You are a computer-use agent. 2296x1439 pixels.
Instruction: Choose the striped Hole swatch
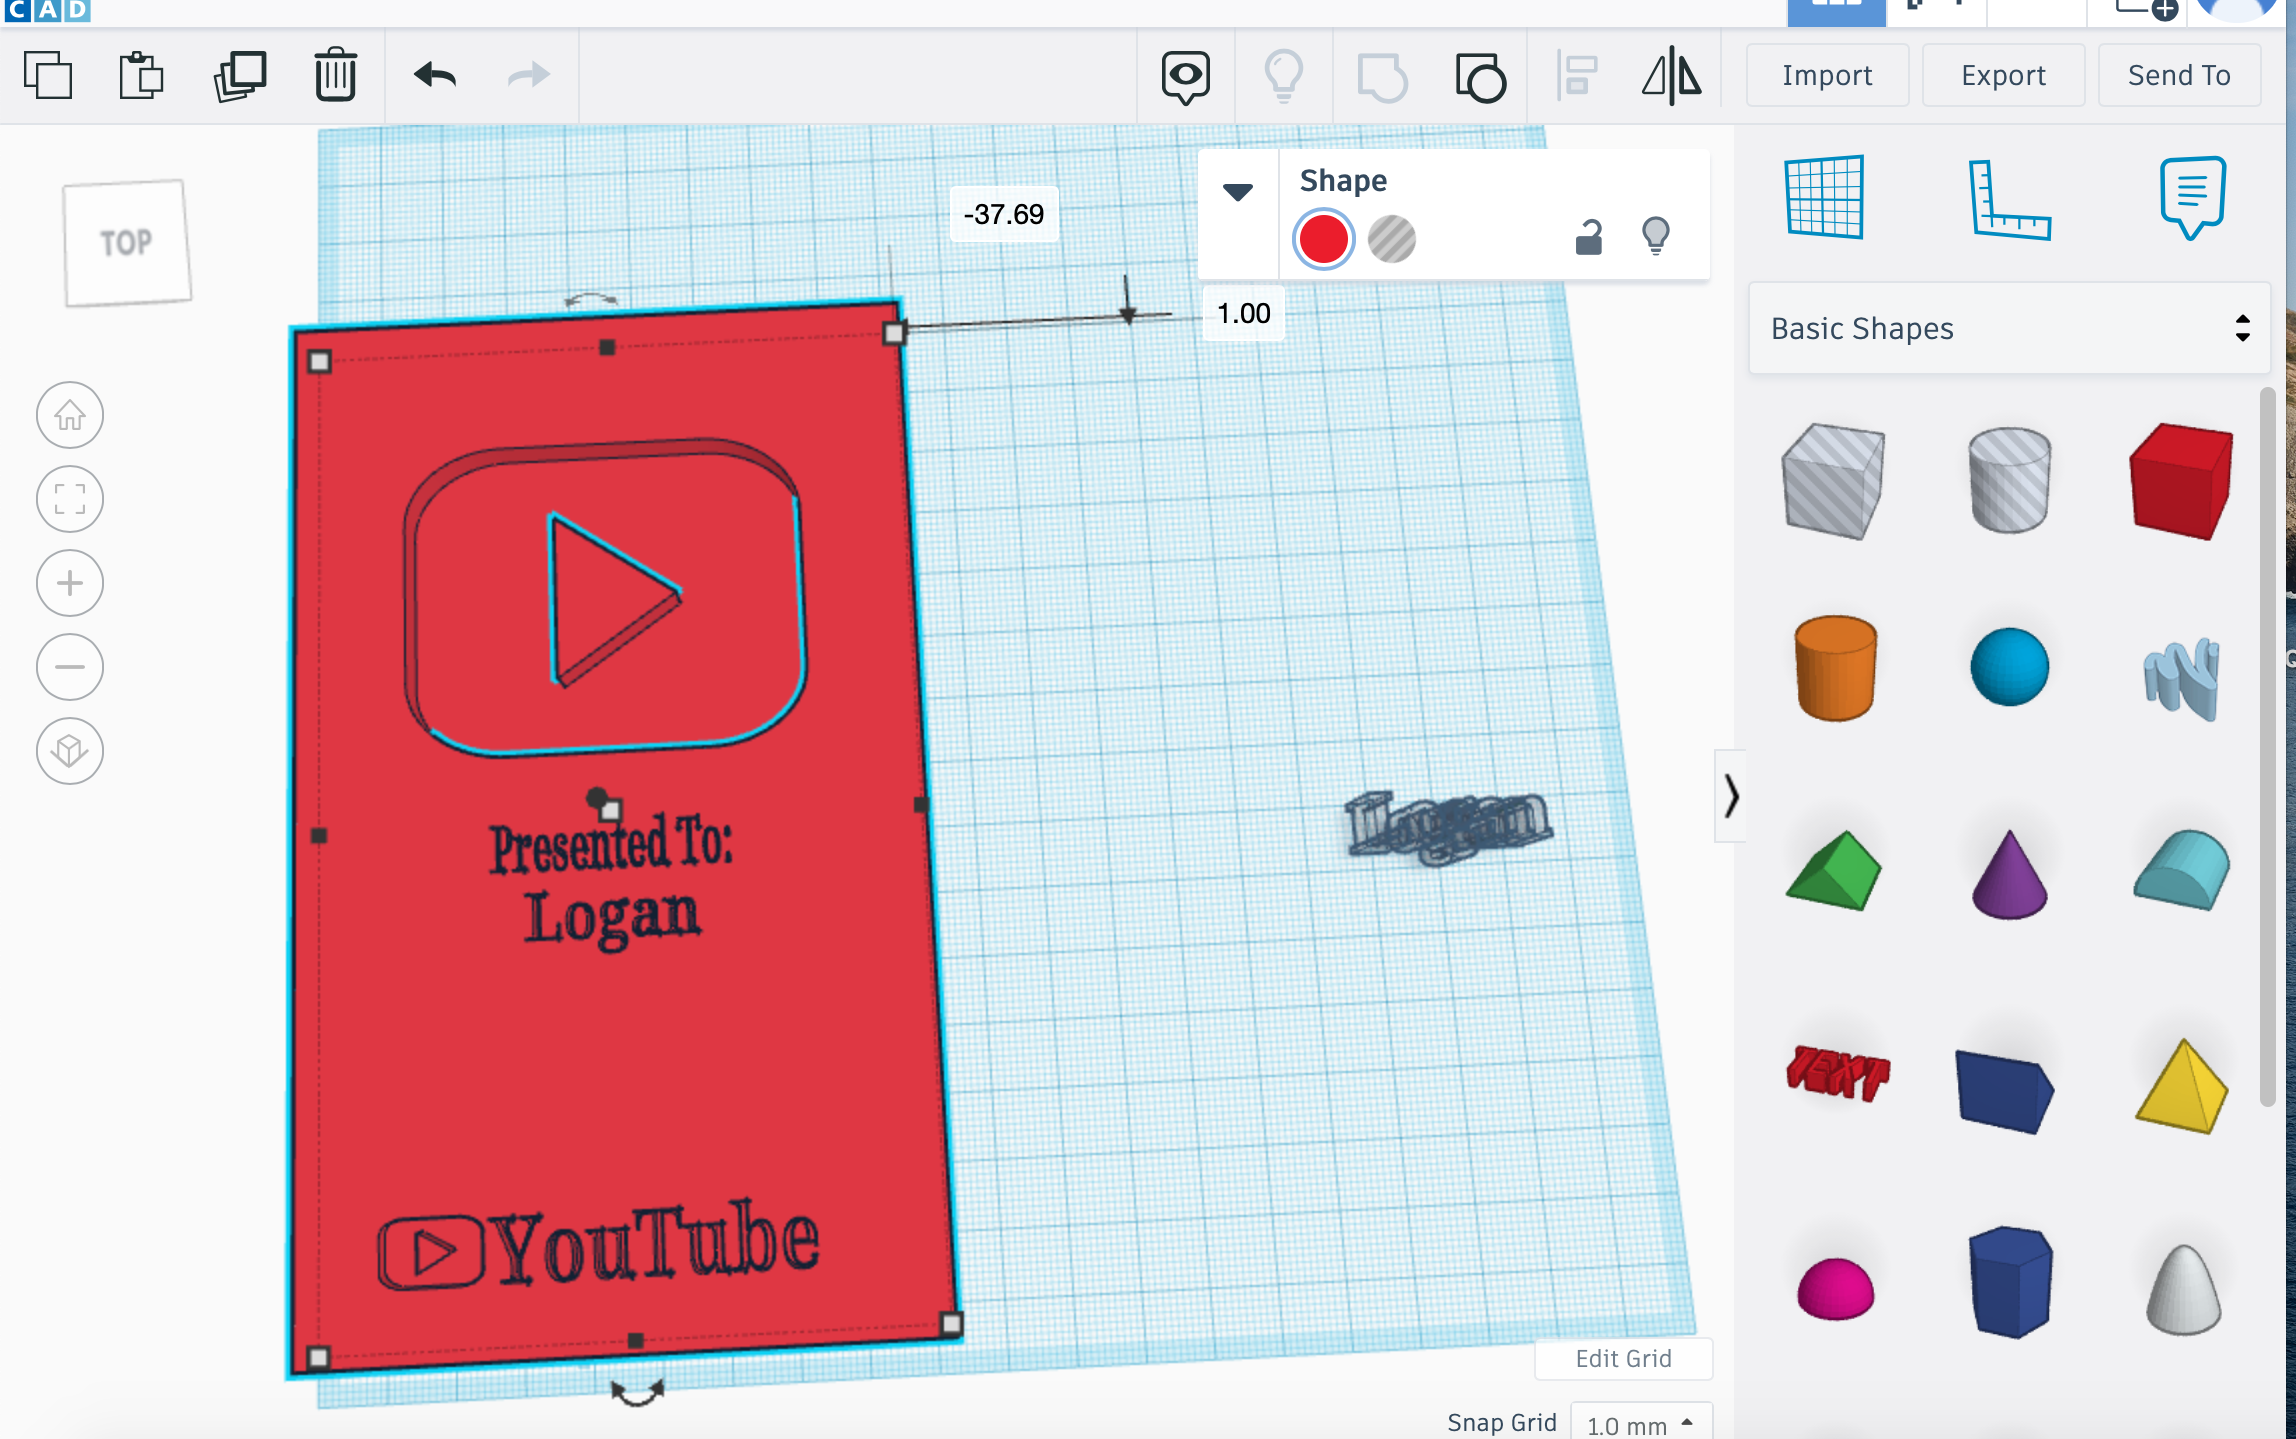click(1391, 239)
